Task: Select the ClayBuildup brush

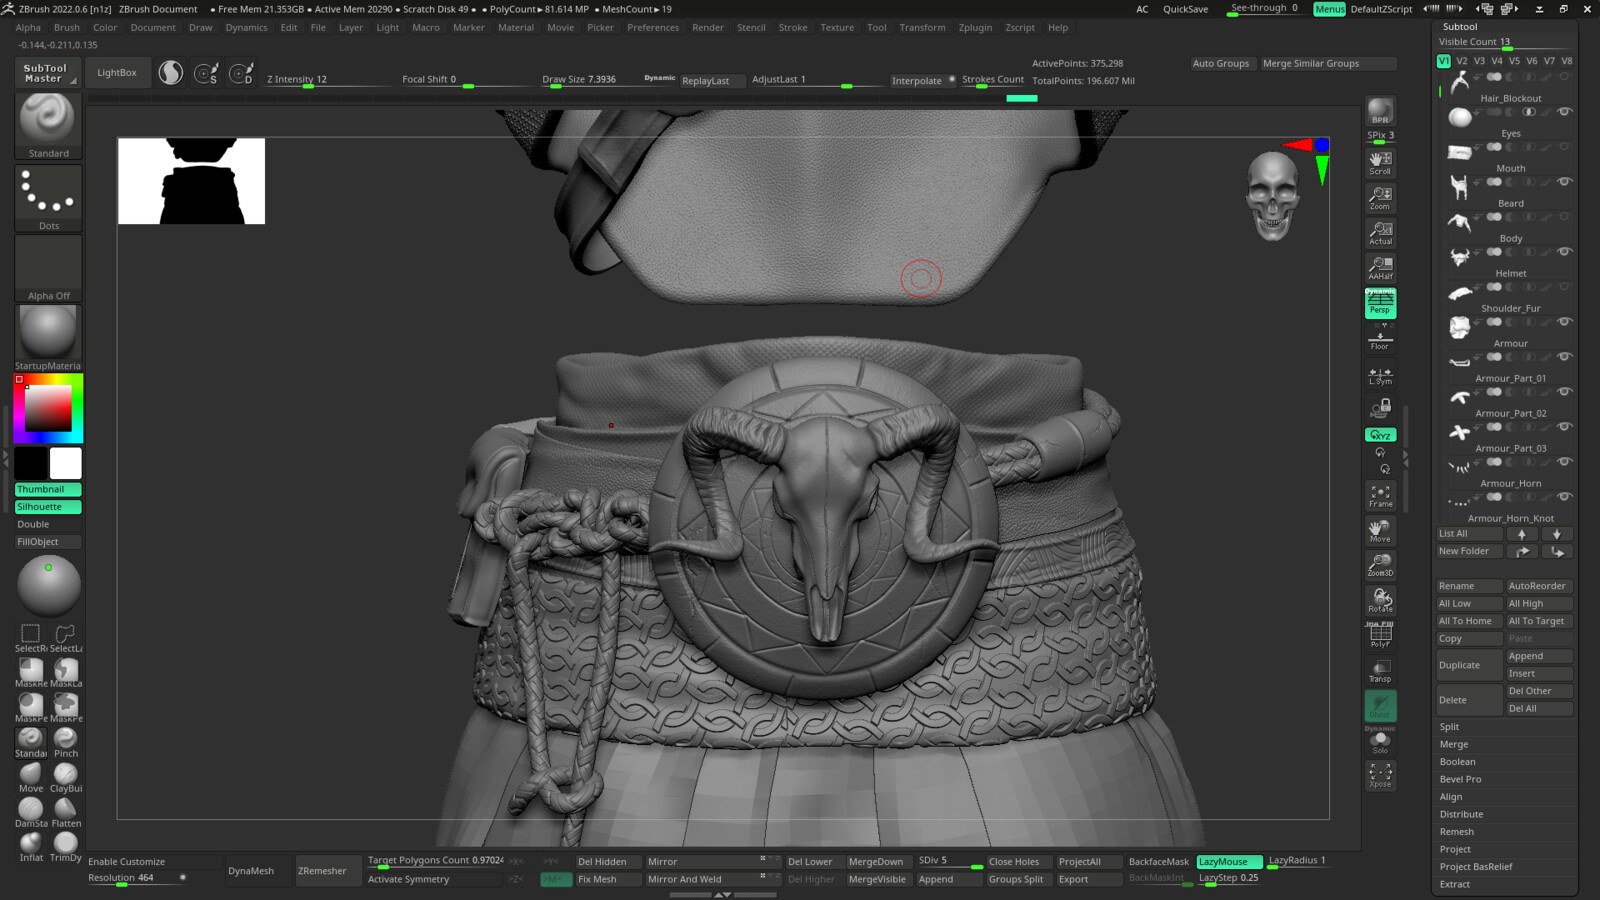Action: [x=66, y=777]
